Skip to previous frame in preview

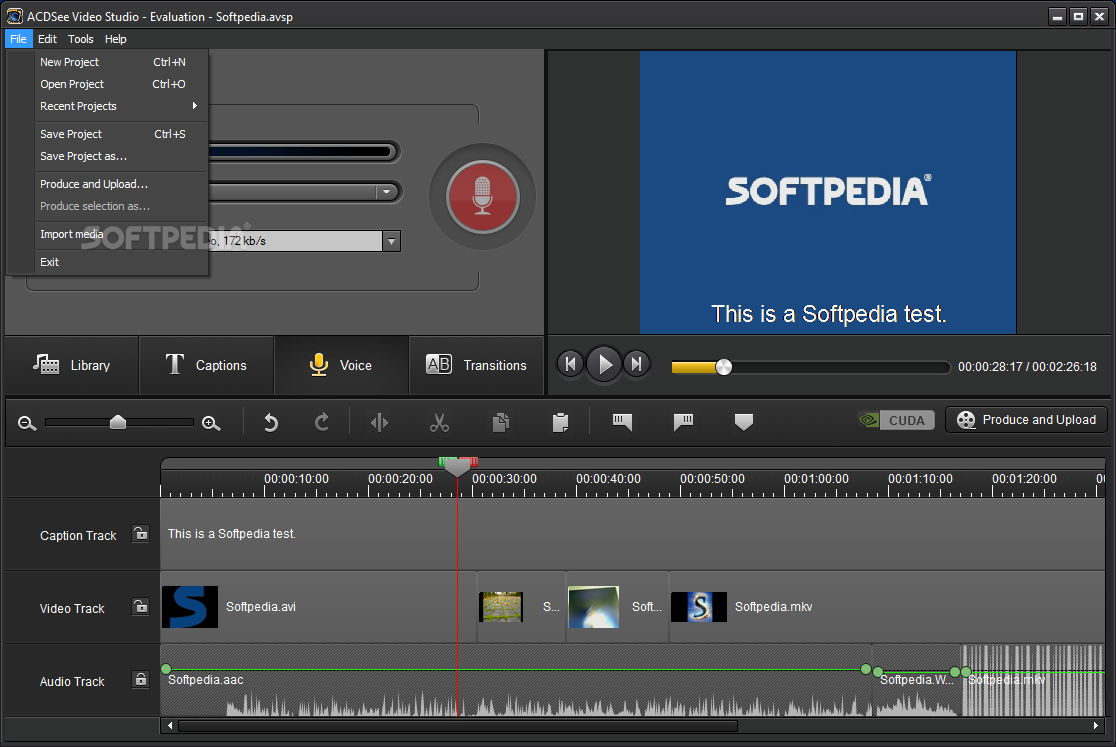pos(570,365)
